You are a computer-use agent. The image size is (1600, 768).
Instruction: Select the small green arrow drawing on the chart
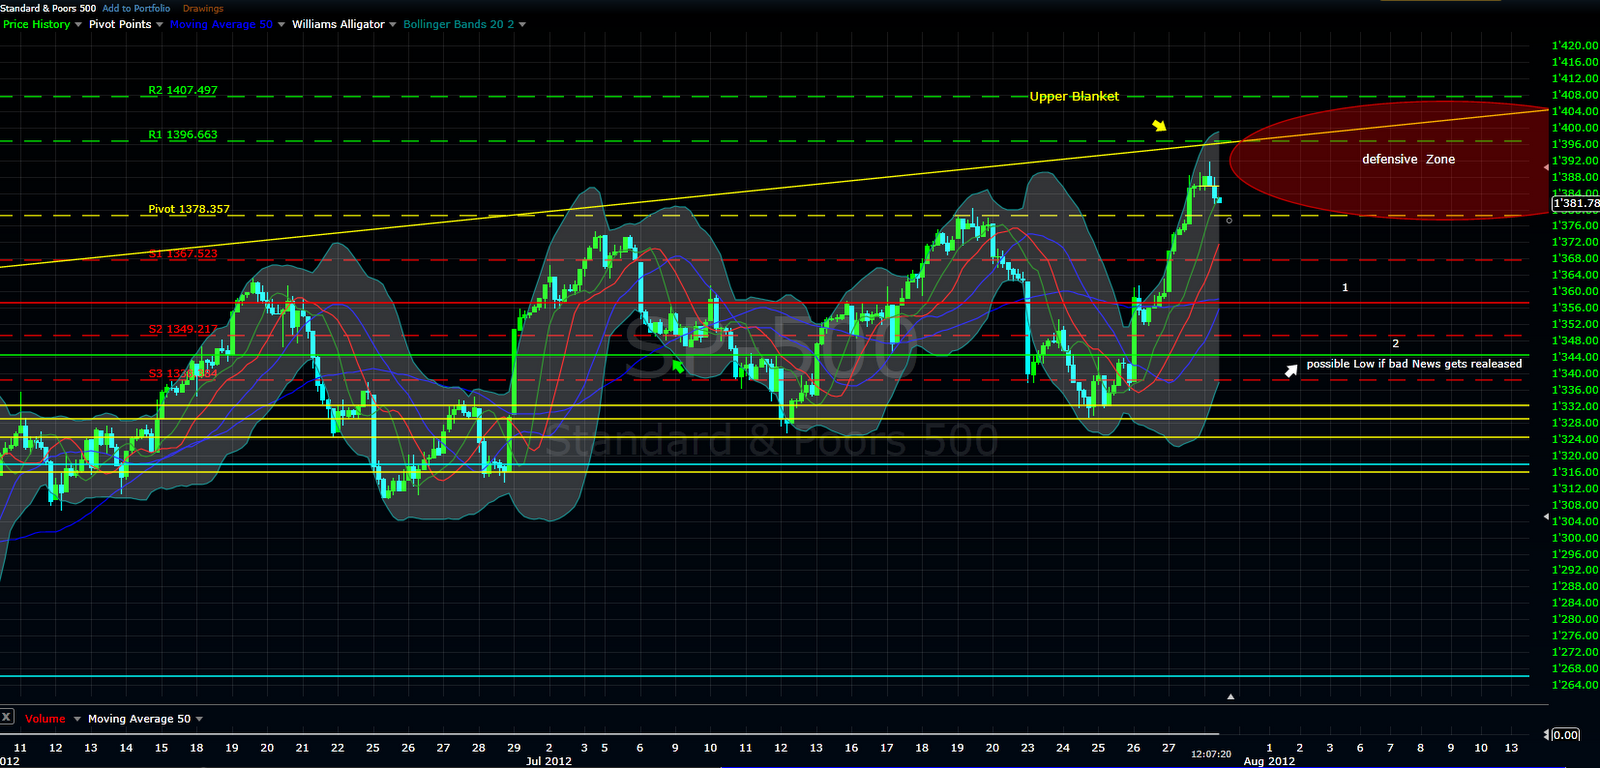point(679,367)
